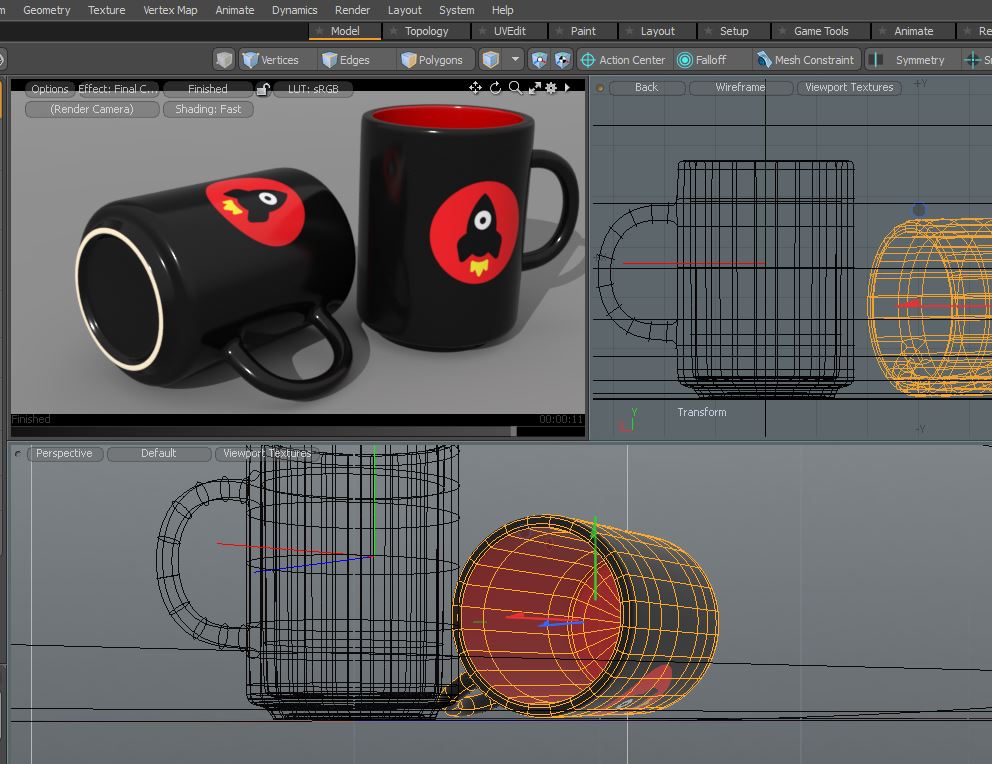
Task: Activate Polygons selection mode
Action: (432, 60)
